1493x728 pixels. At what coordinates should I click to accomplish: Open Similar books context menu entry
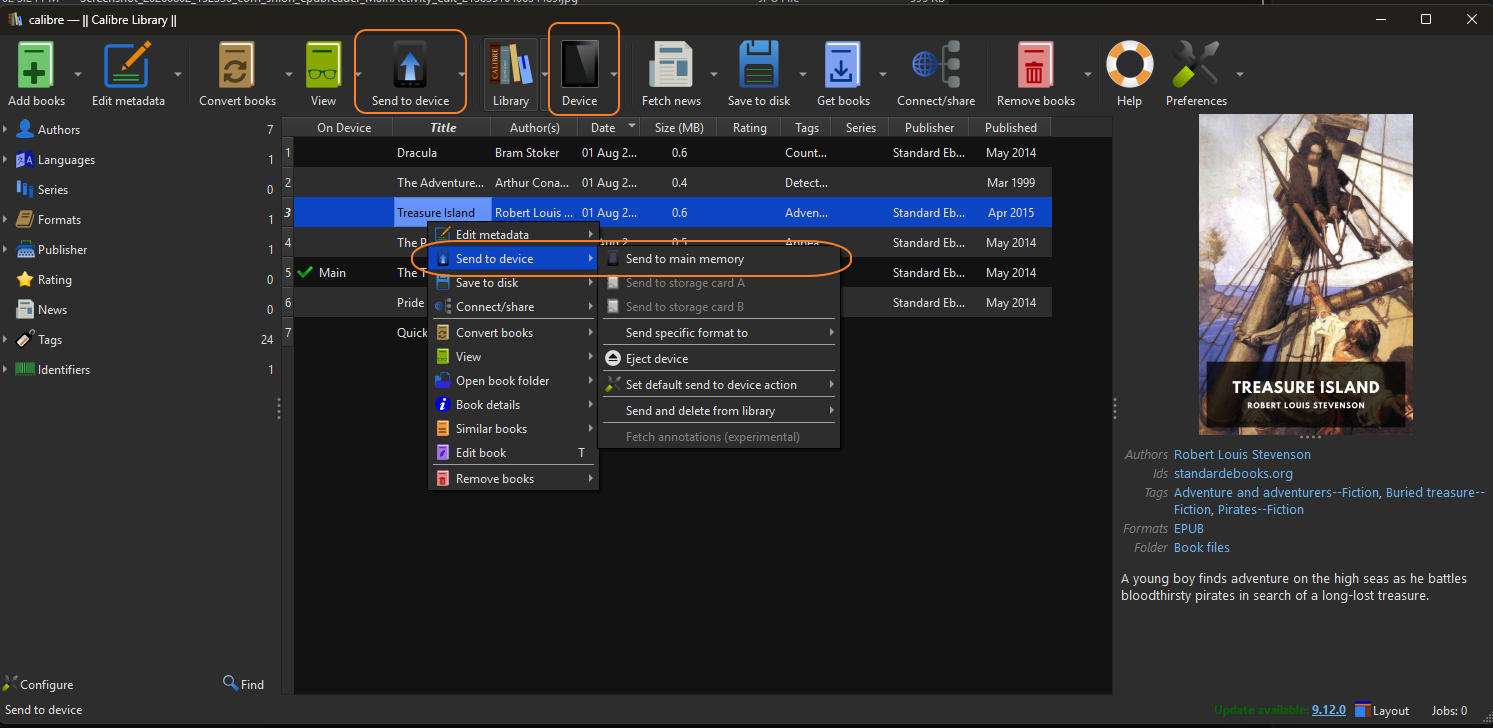[513, 429]
